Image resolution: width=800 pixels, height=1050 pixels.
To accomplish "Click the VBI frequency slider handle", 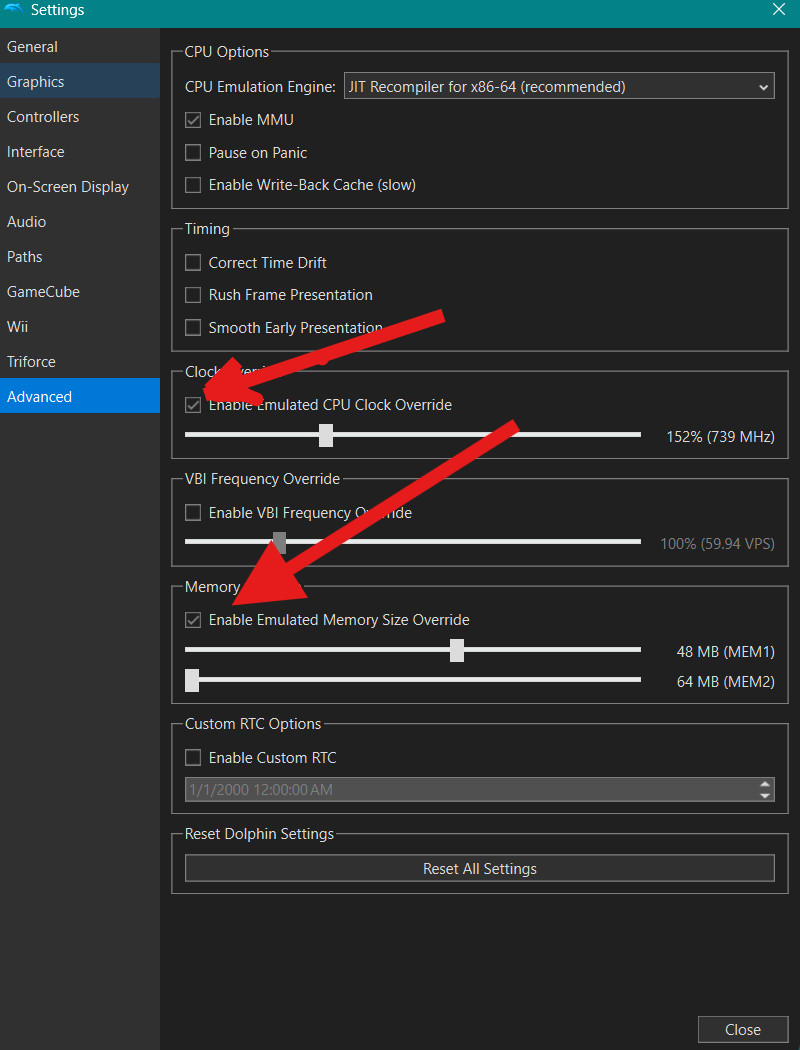I will coord(280,542).
